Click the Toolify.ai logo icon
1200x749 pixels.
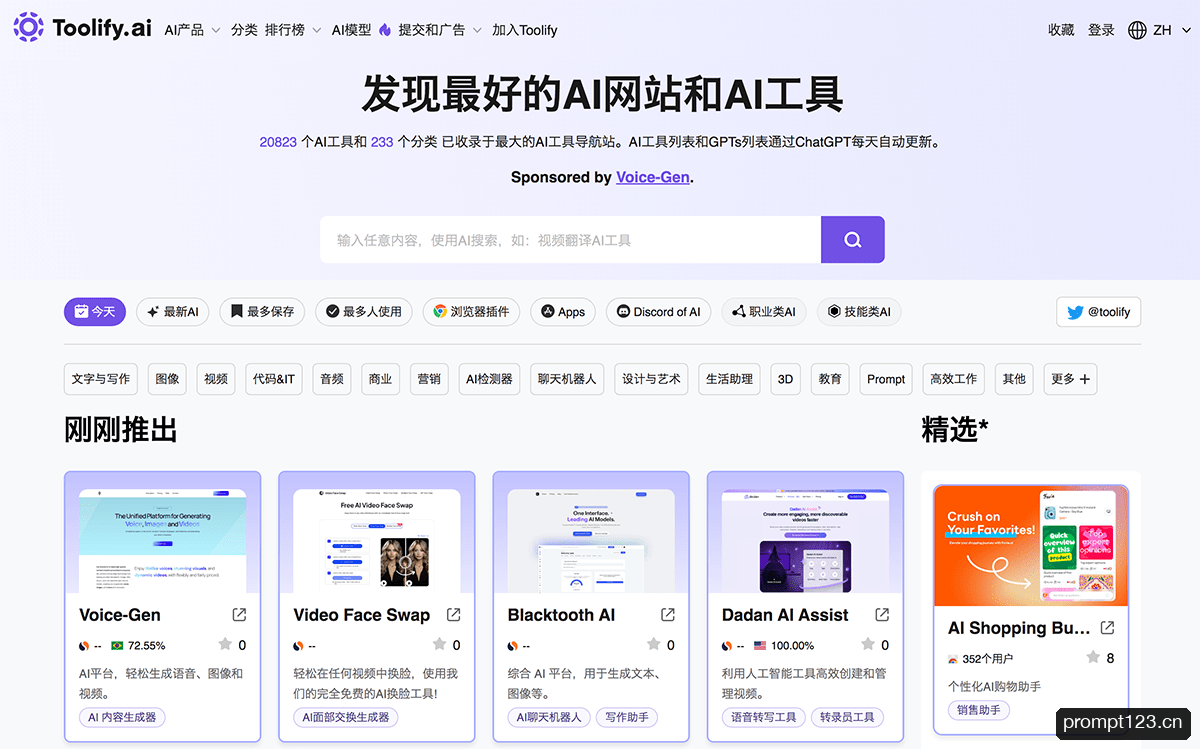click(28, 27)
